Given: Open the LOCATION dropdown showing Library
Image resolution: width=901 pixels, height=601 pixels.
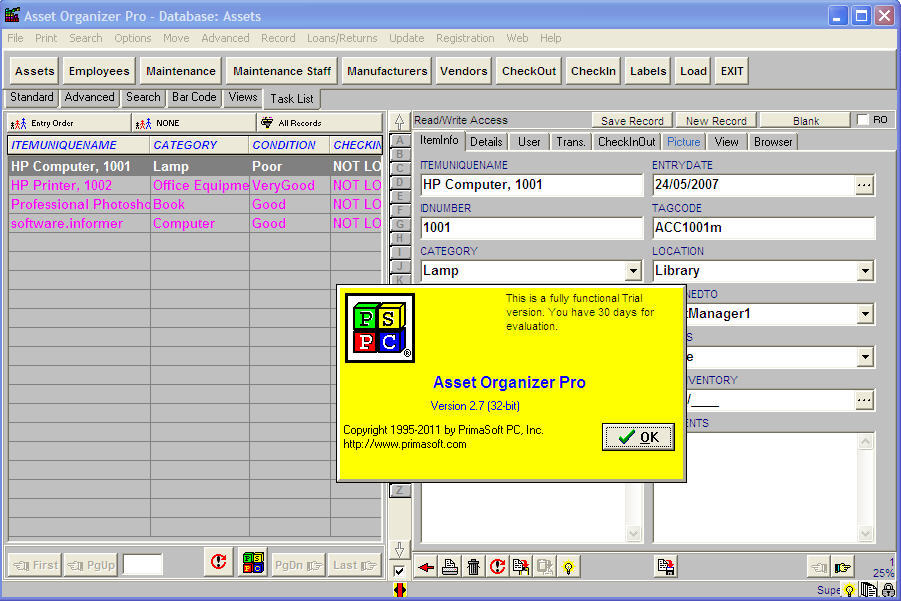Looking at the screenshot, I should 863,271.
